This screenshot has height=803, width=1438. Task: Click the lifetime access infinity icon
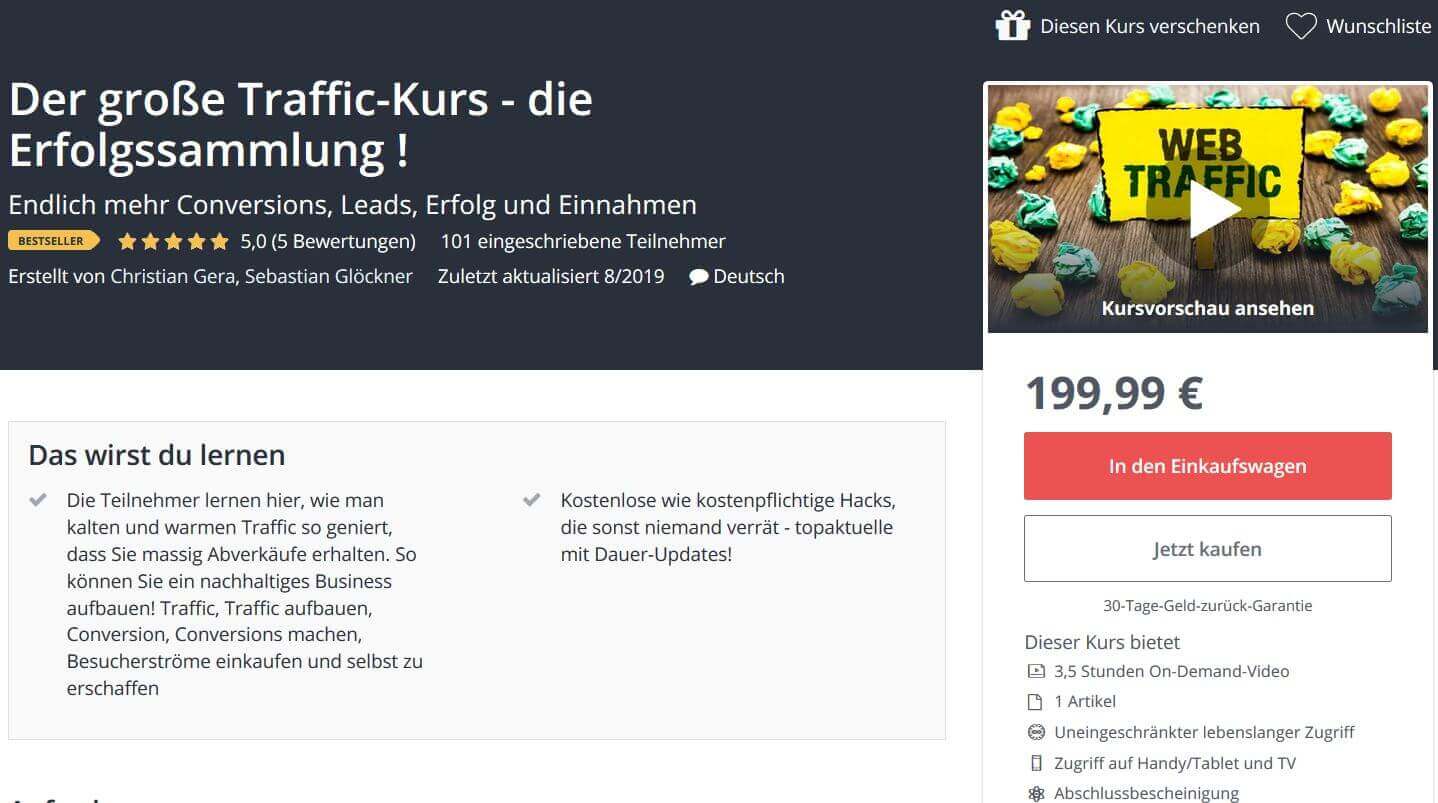(x=1035, y=732)
